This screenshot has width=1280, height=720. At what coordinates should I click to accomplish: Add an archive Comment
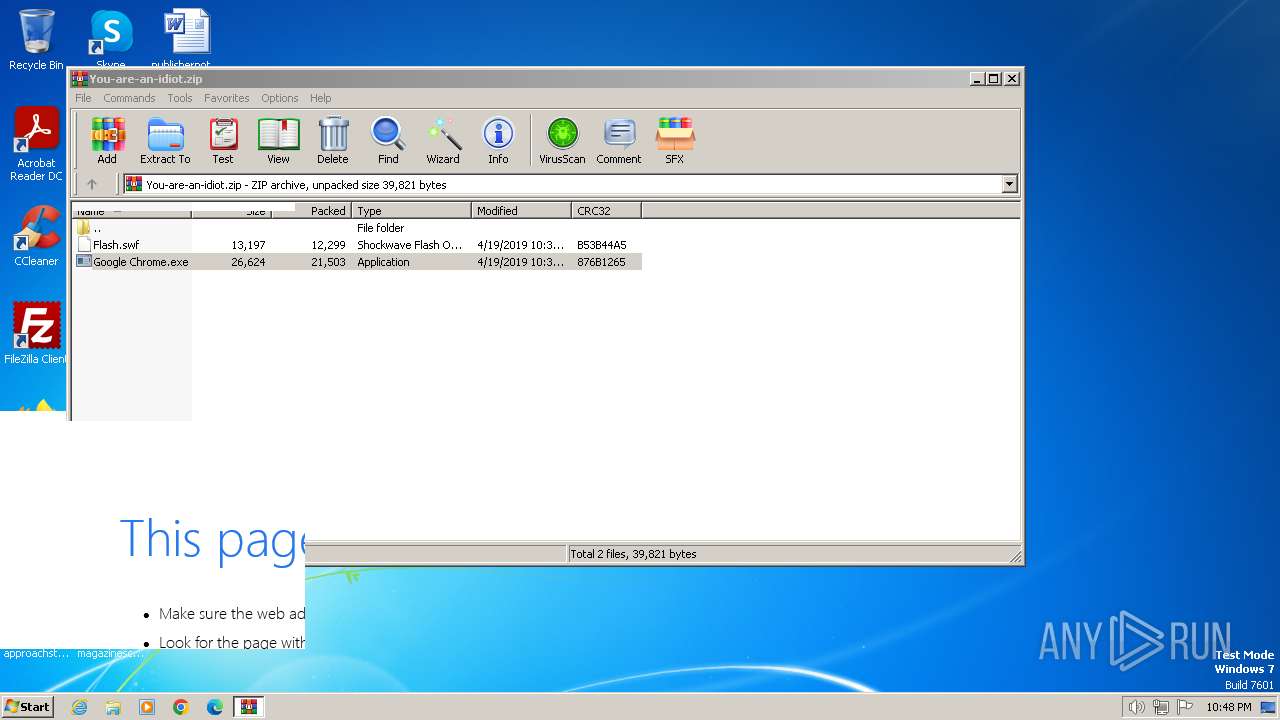(619, 140)
